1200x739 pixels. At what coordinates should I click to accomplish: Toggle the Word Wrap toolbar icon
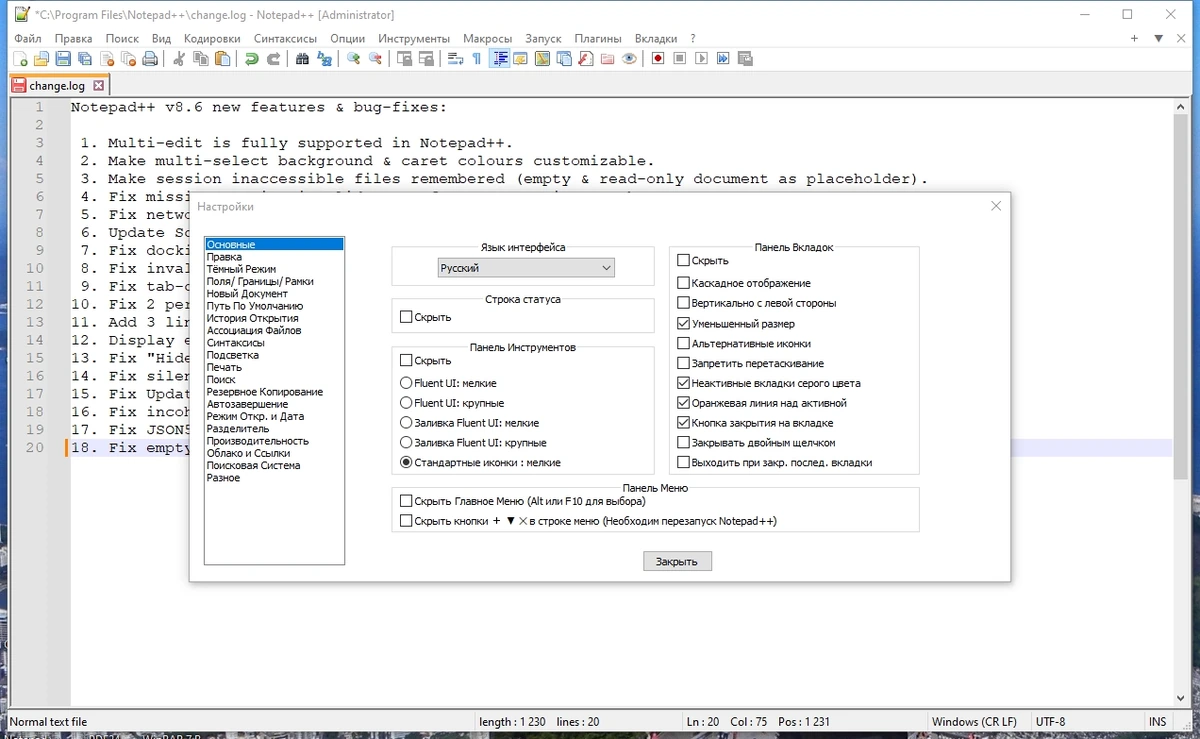pos(455,59)
